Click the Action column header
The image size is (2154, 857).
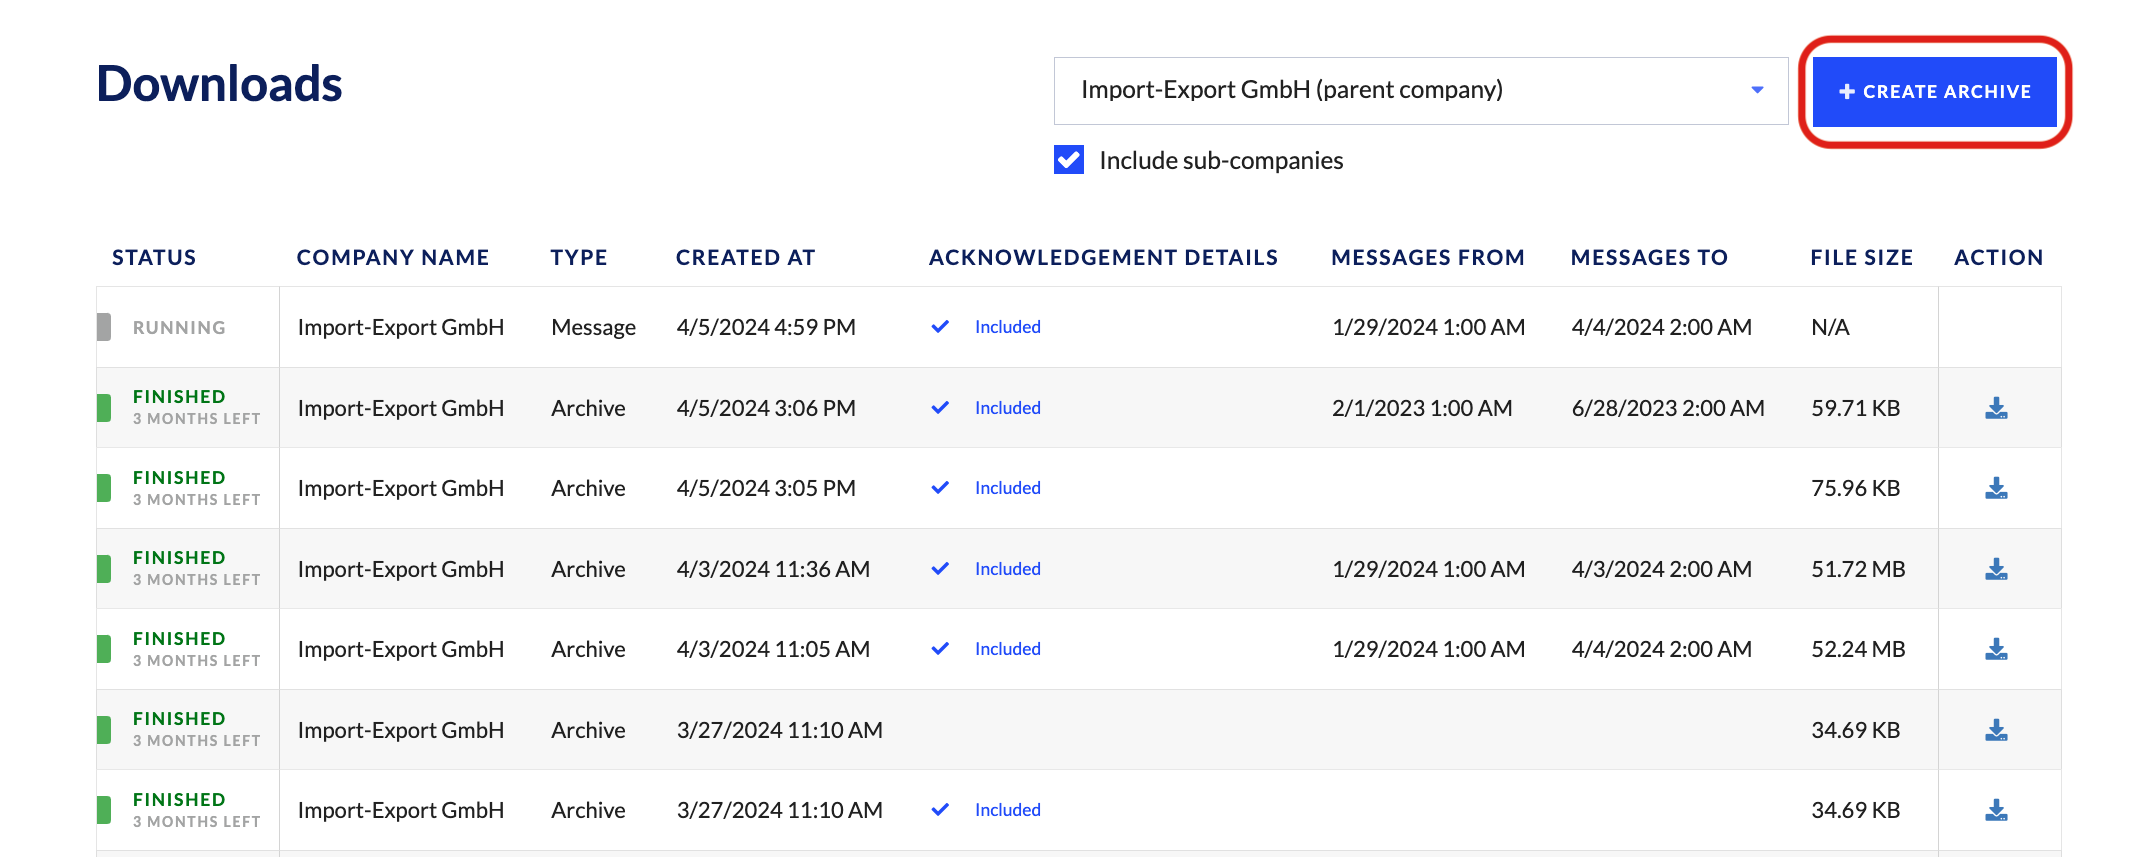[x=1998, y=258]
